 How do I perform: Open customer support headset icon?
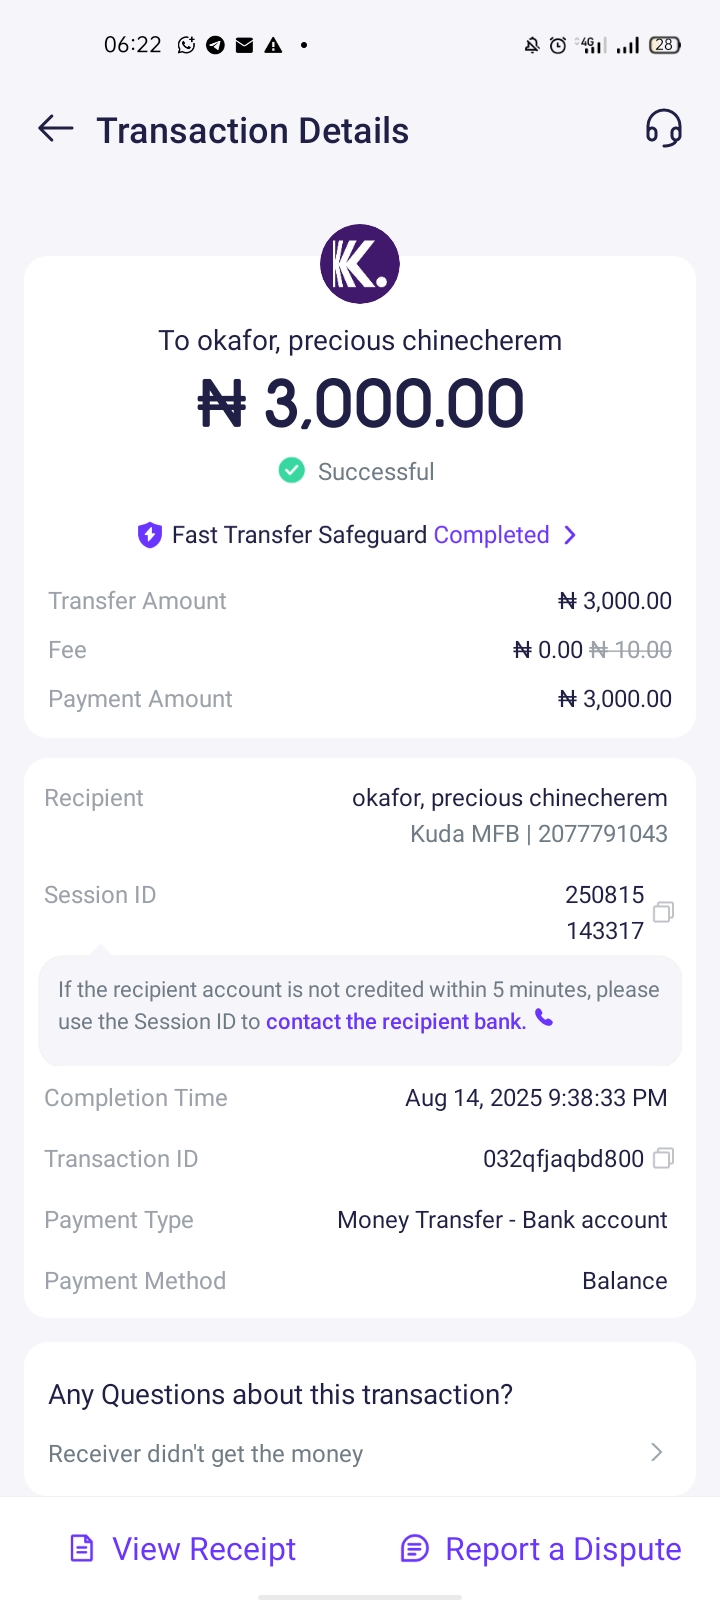tap(663, 129)
